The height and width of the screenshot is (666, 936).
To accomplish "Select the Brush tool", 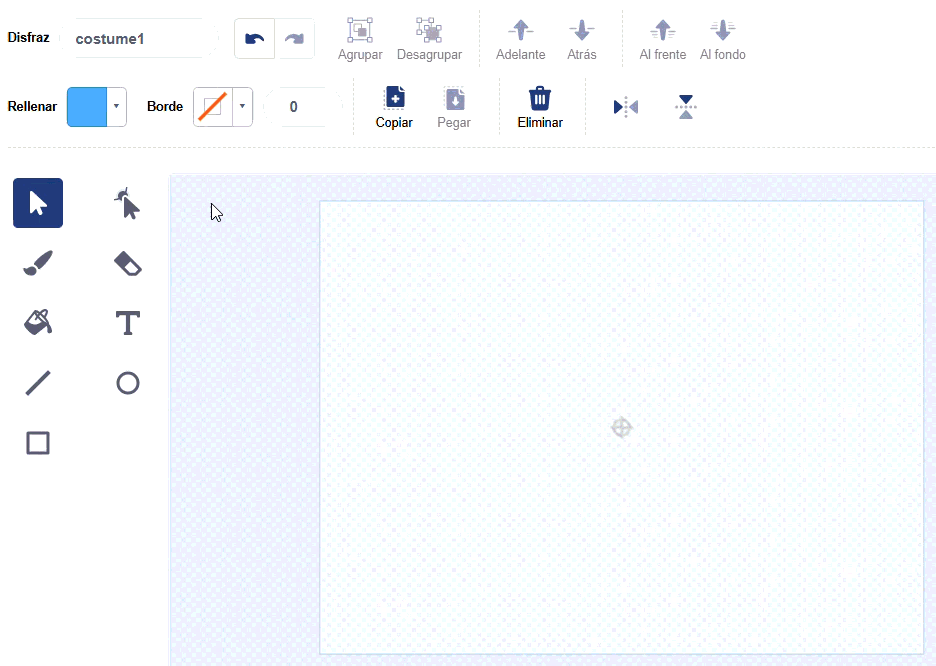I will pos(38,263).
